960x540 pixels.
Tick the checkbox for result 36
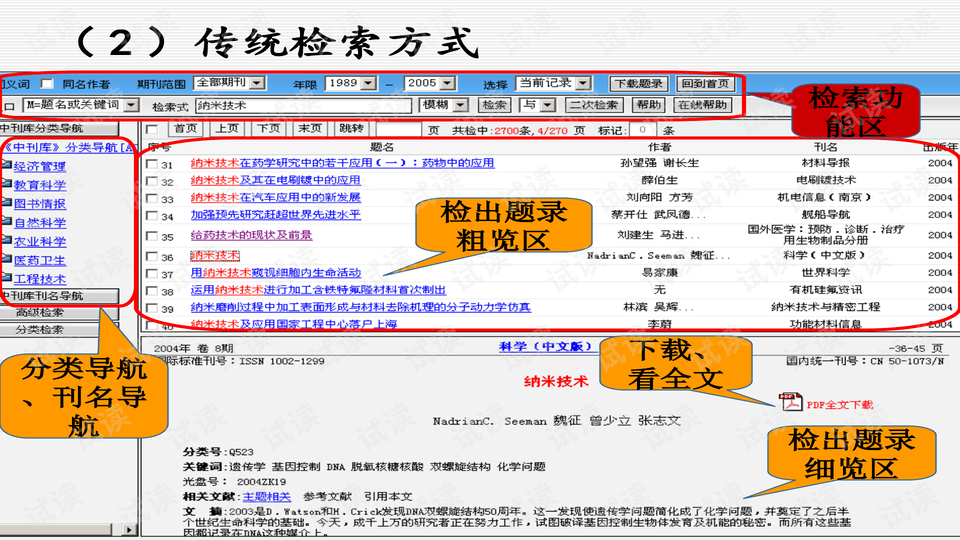click(151, 256)
